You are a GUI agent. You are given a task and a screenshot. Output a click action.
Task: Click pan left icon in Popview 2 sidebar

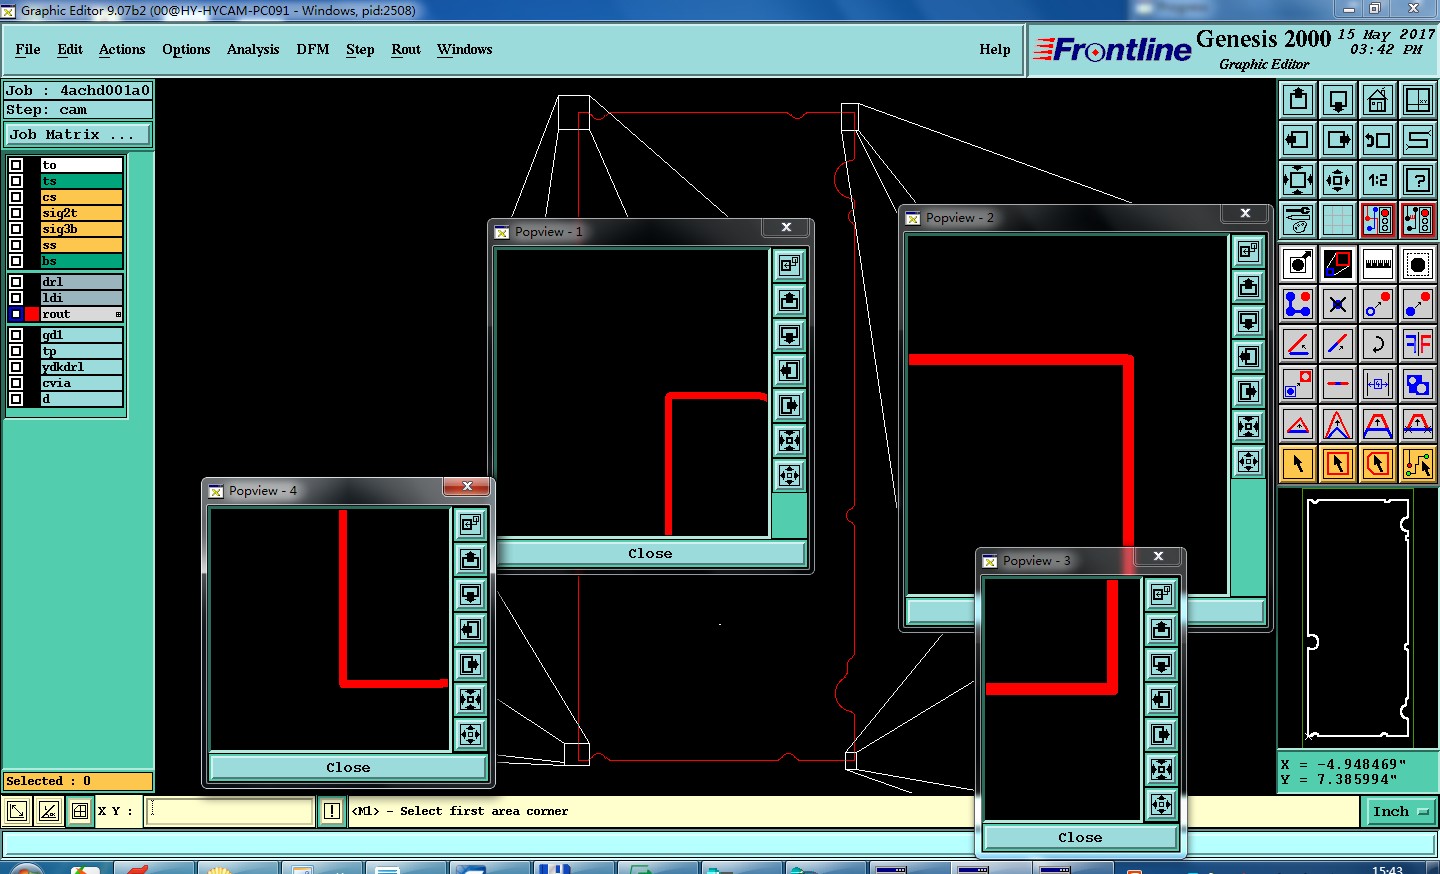tap(1248, 356)
